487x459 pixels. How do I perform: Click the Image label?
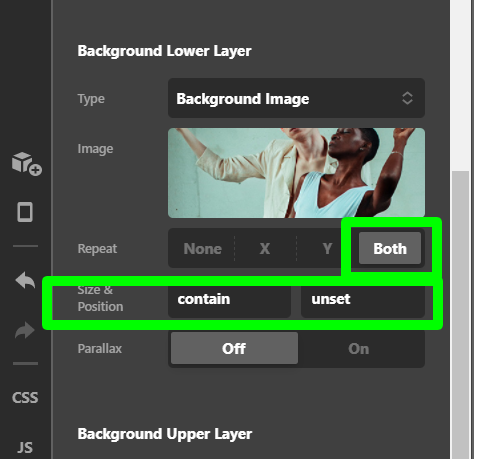(x=95, y=149)
